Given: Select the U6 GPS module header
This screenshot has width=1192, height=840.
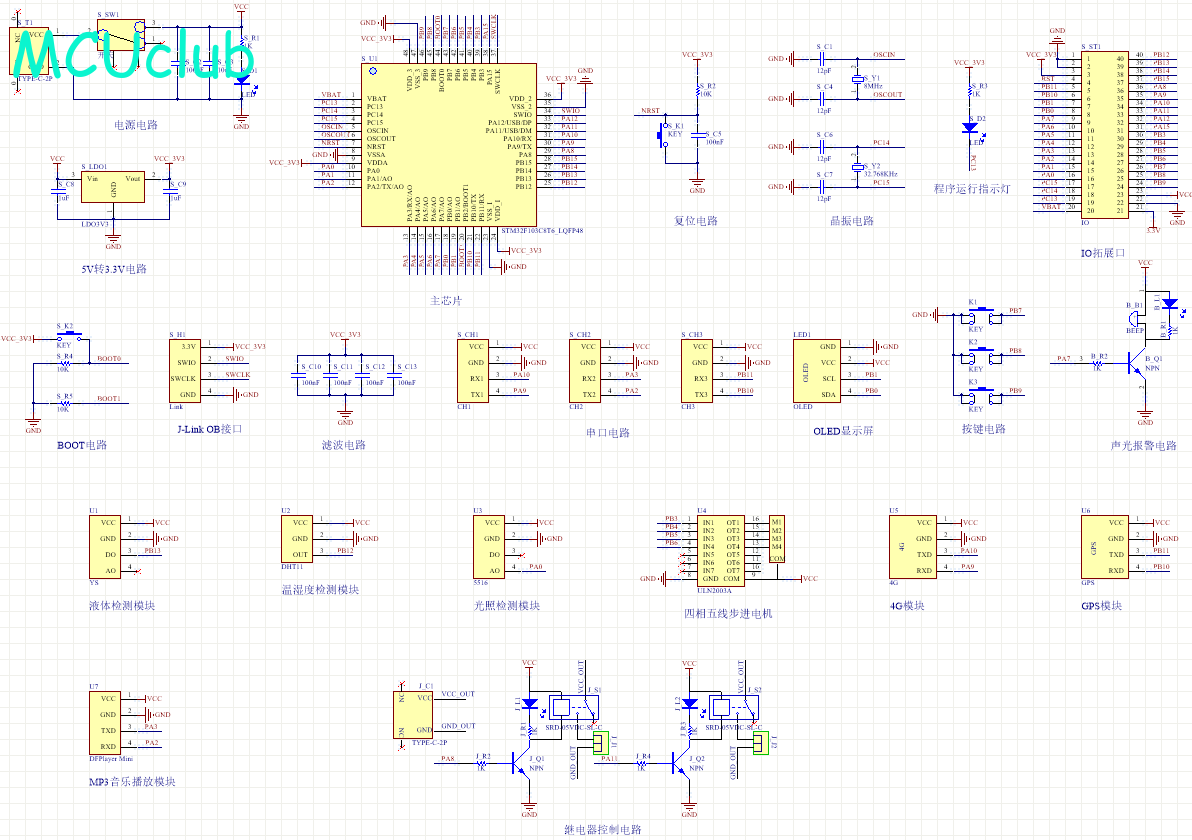Looking at the screenshot, I should pos(1104,547).
